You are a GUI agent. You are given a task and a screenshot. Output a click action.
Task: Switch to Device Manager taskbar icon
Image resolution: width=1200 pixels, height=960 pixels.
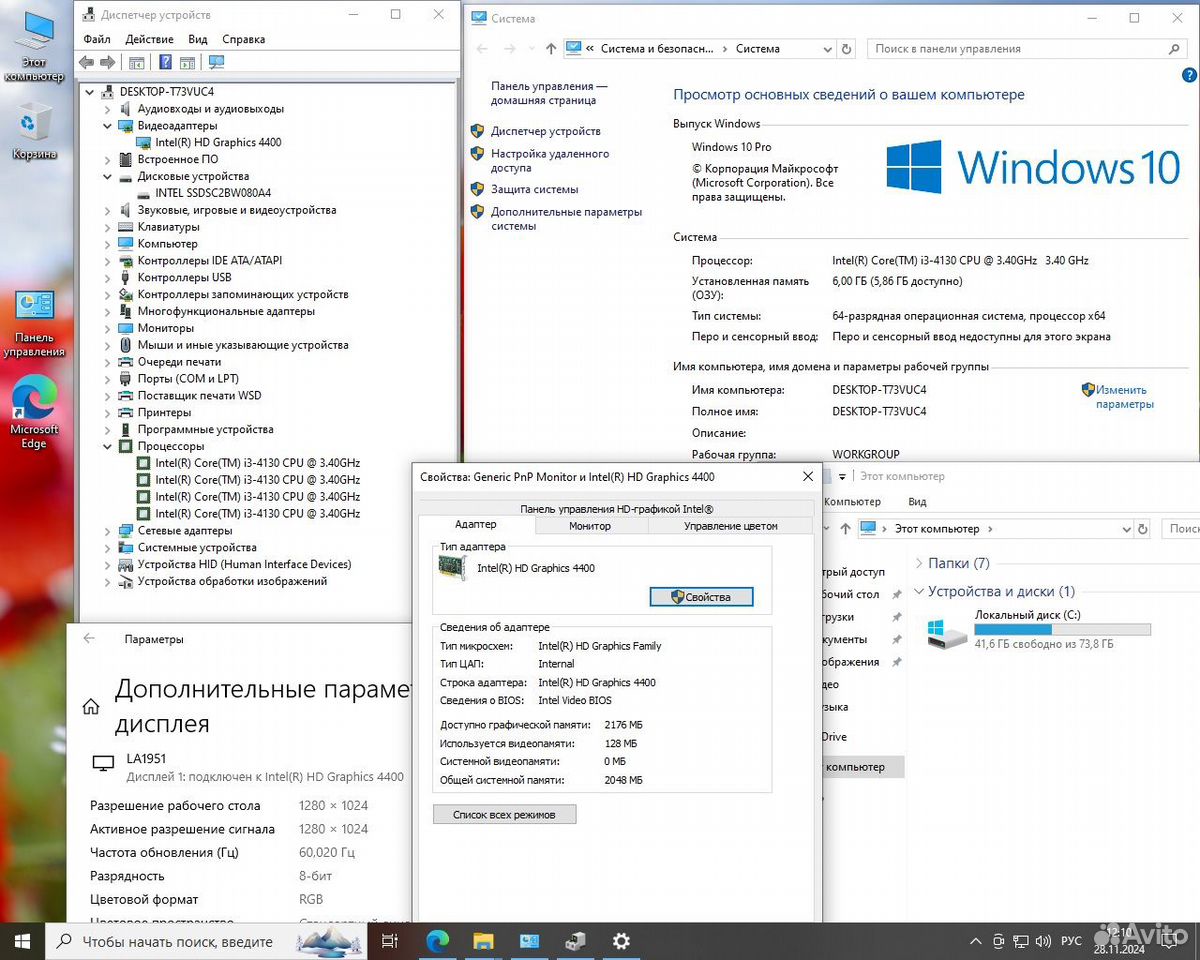pos(575,941)
